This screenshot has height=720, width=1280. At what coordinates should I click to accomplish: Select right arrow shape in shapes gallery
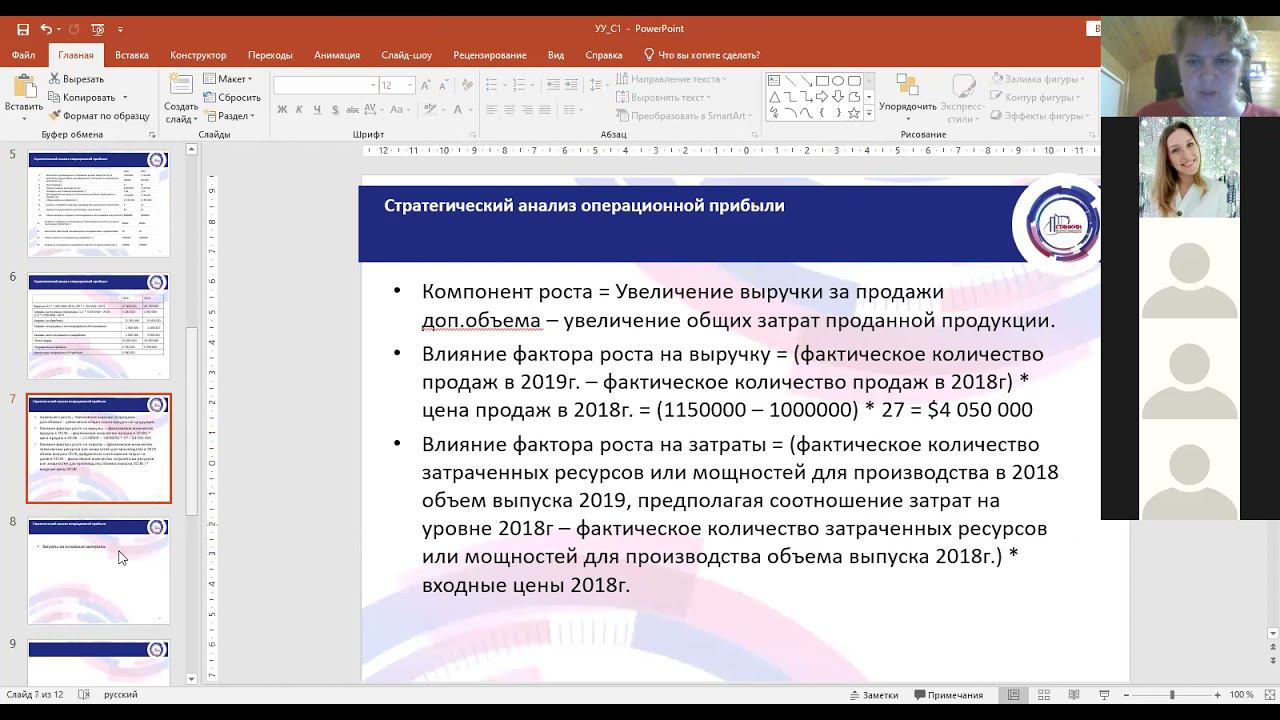(x=822, y=97)
